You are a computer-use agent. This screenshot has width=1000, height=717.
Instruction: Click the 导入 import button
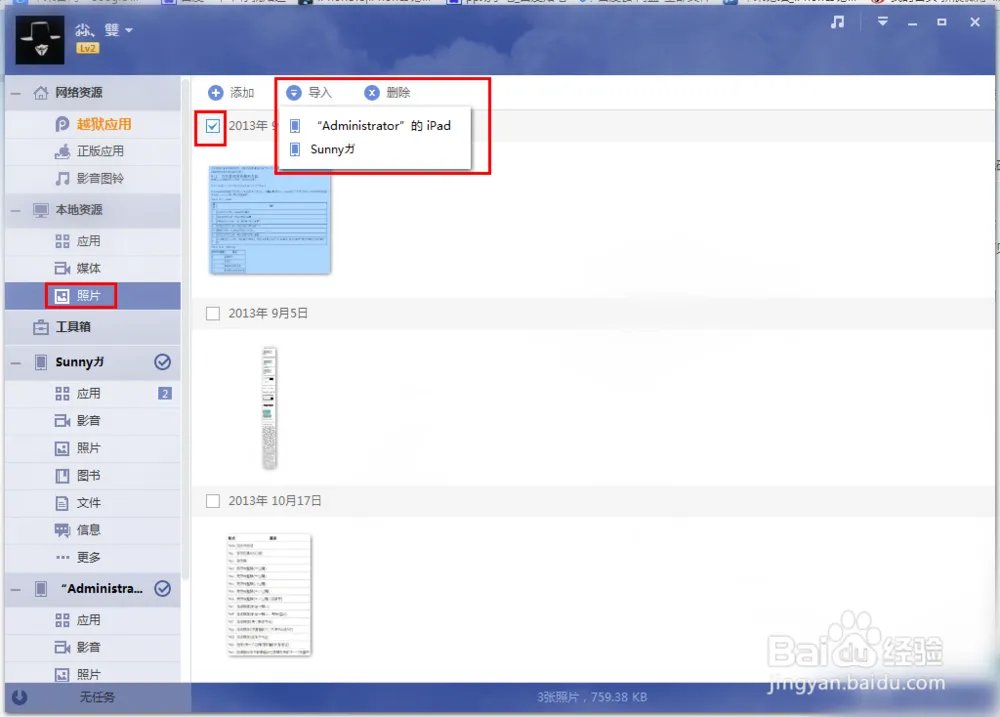tap(309, 93)
